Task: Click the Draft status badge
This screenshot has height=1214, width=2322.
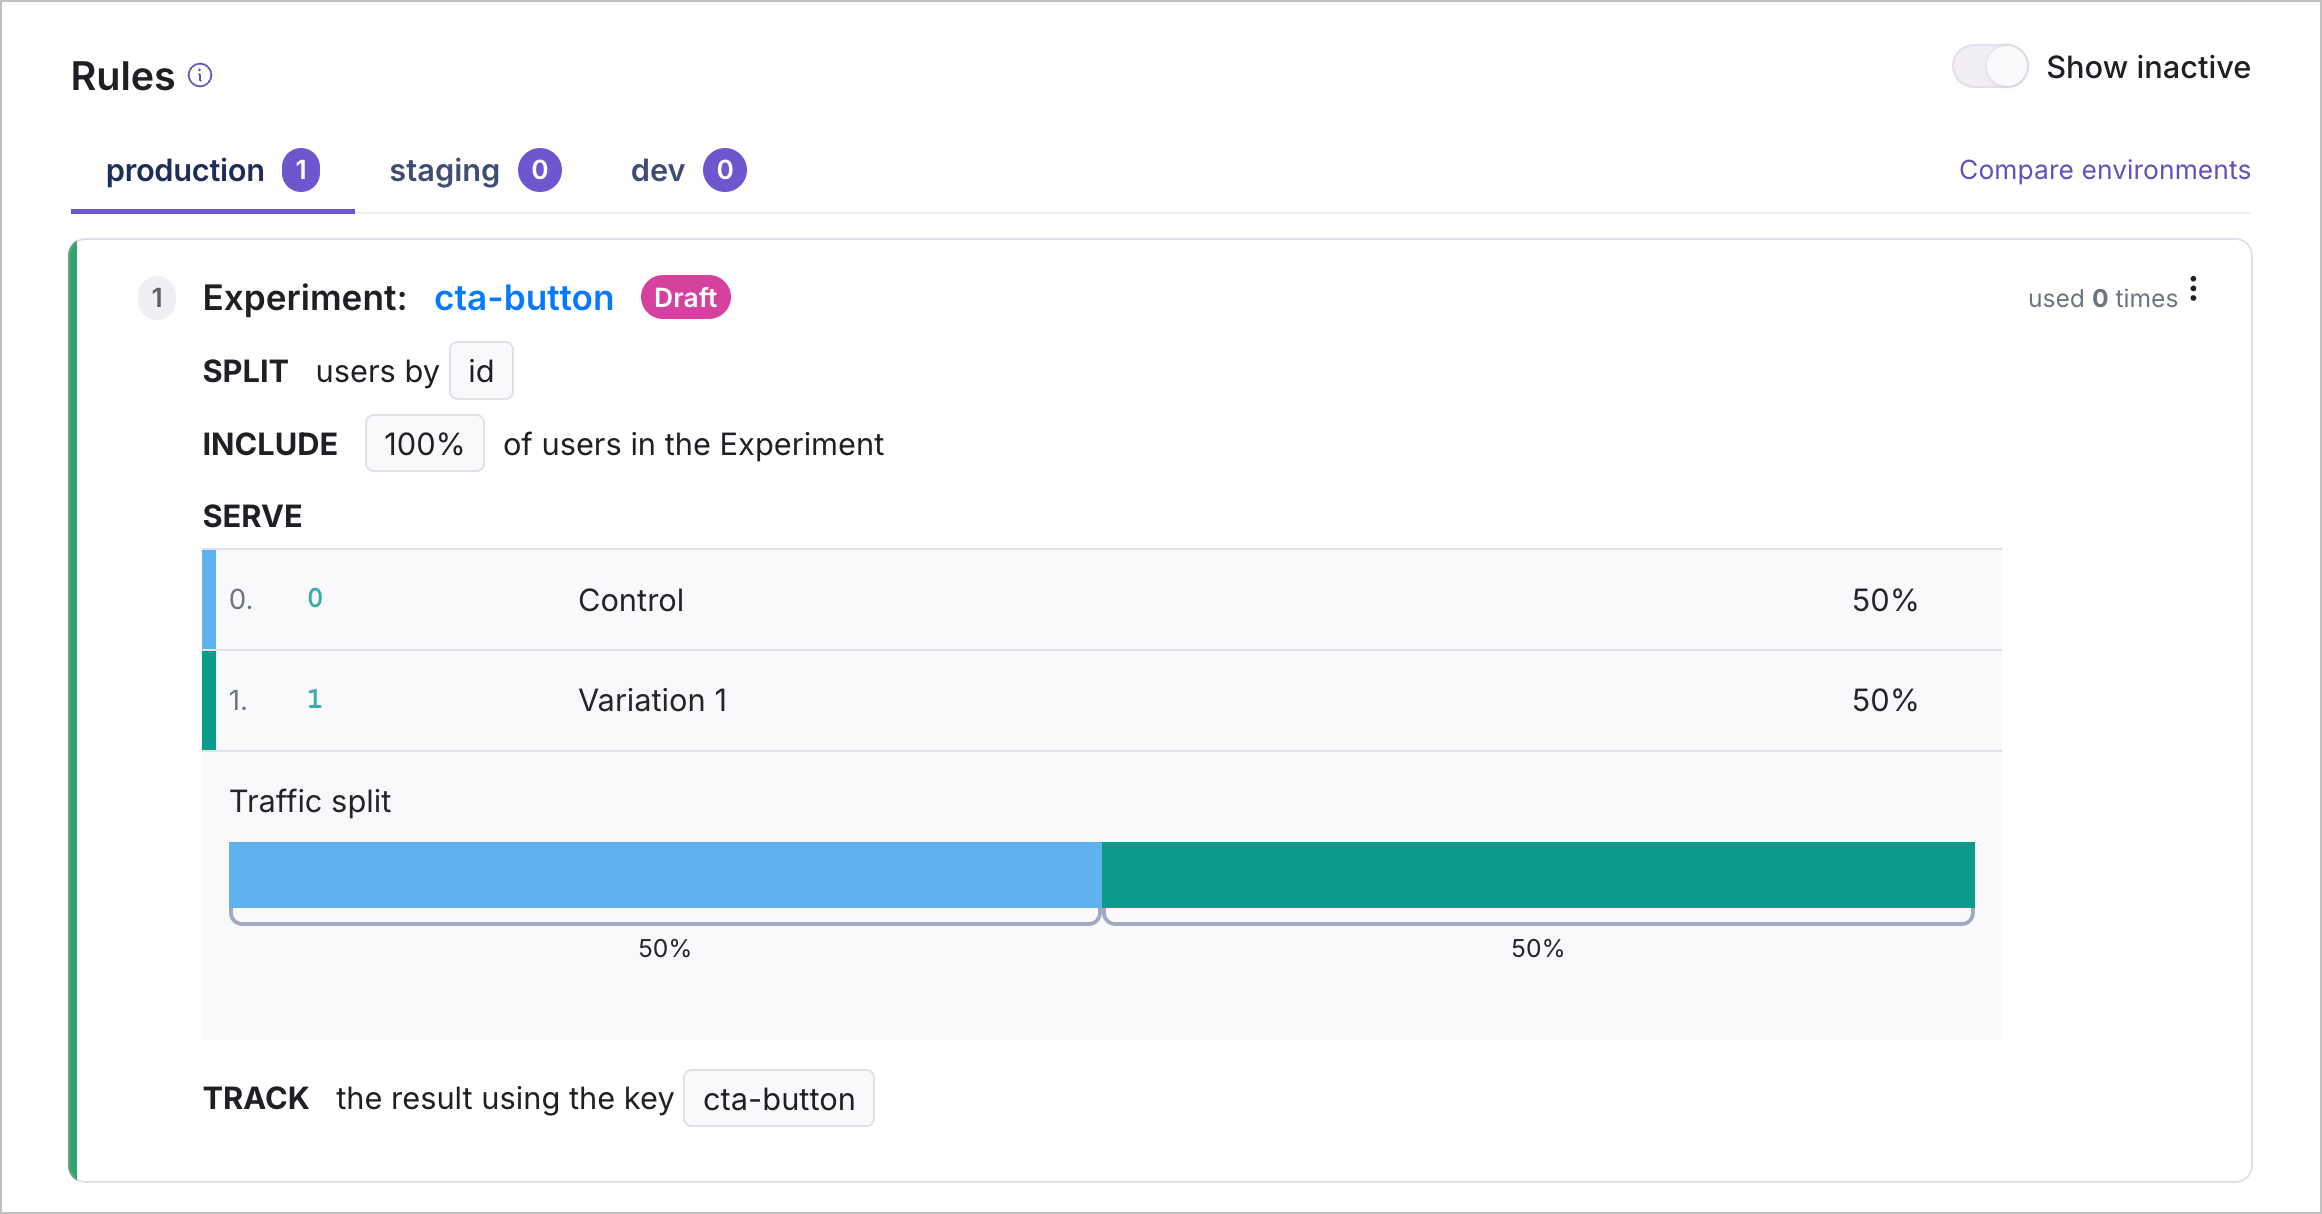Action: (686, 298)
